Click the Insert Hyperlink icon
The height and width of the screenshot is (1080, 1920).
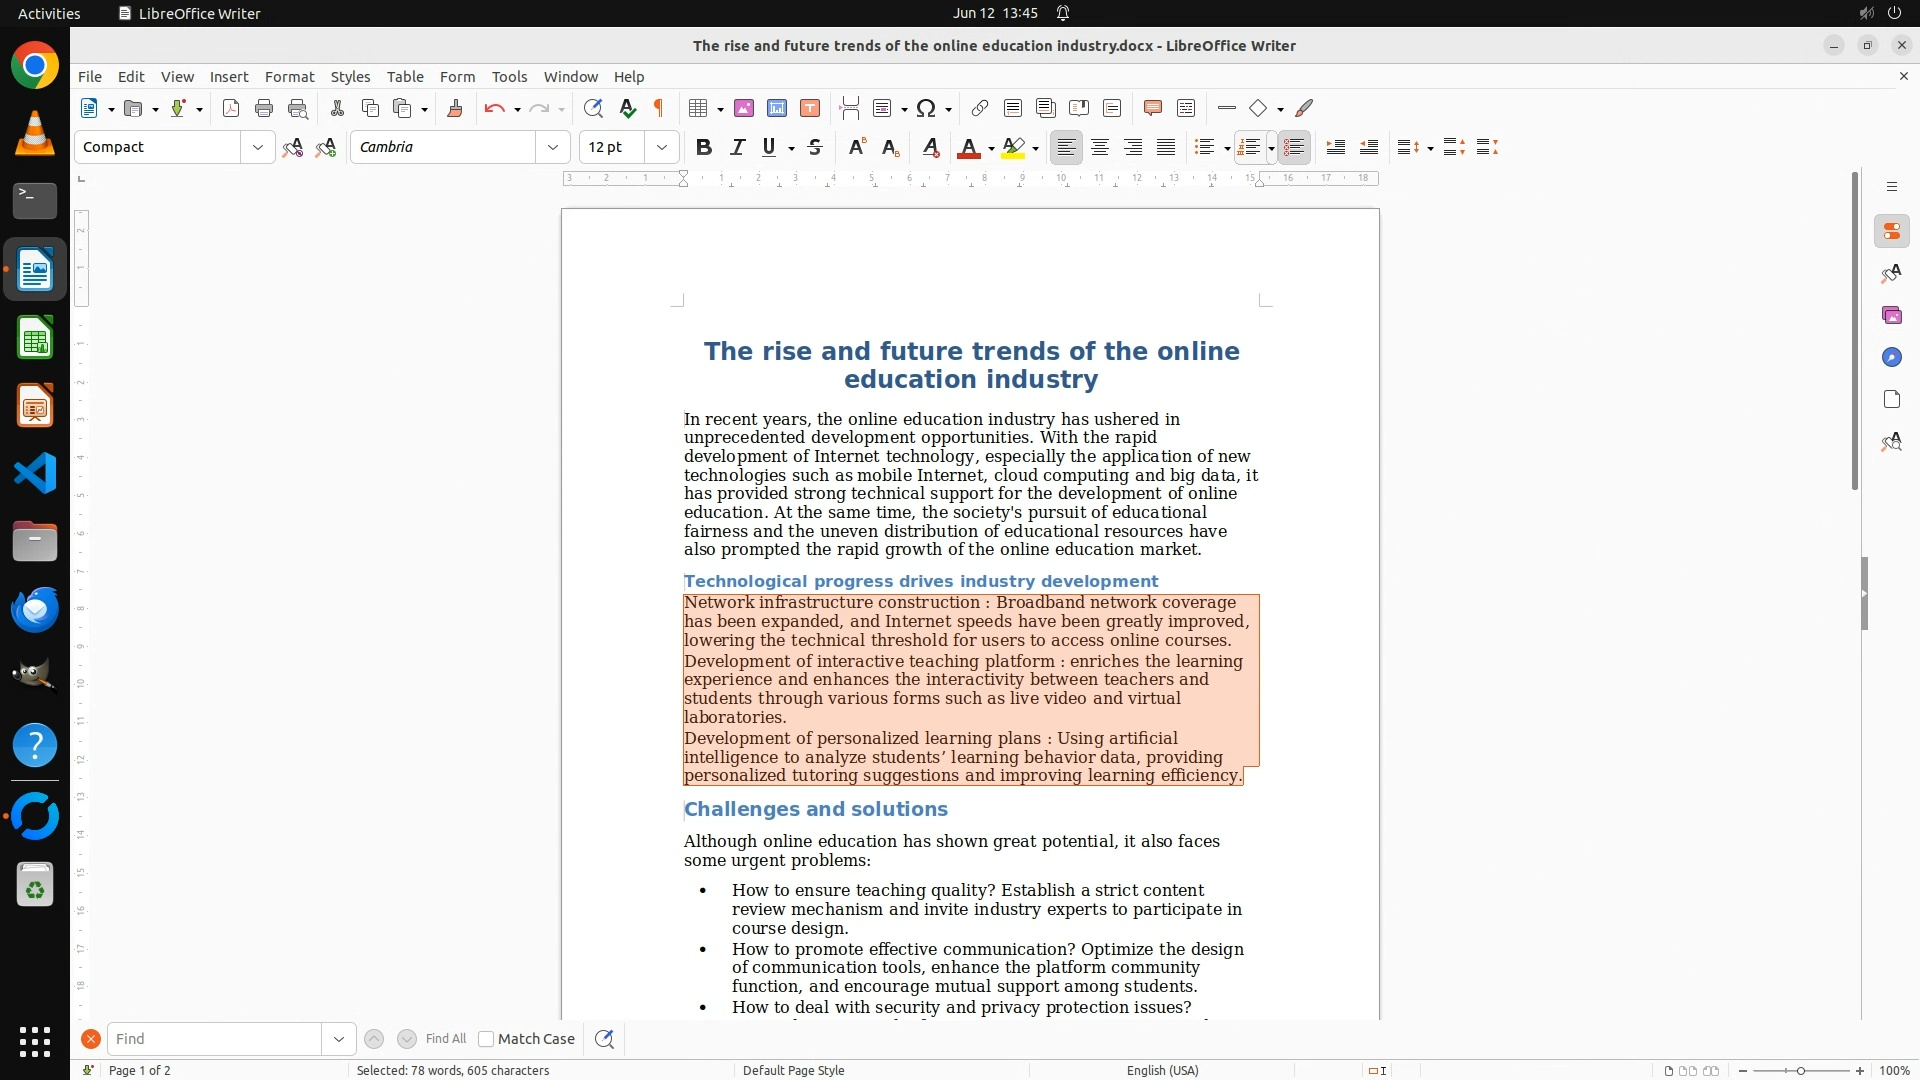click(980, 108)
